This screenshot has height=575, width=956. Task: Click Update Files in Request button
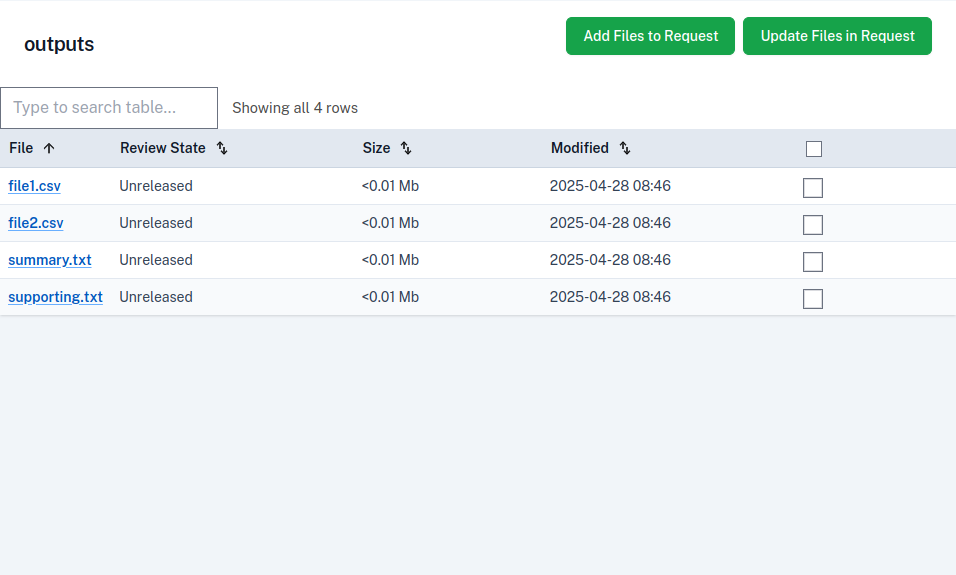tap(837, 36)
